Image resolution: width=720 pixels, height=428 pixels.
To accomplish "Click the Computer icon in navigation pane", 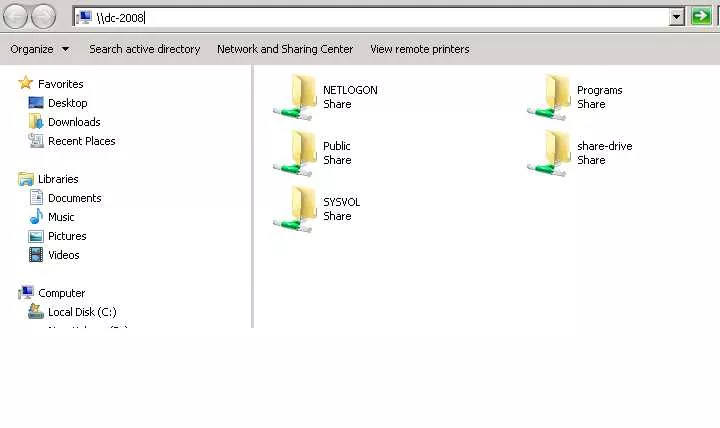I will tap(26, 292).
